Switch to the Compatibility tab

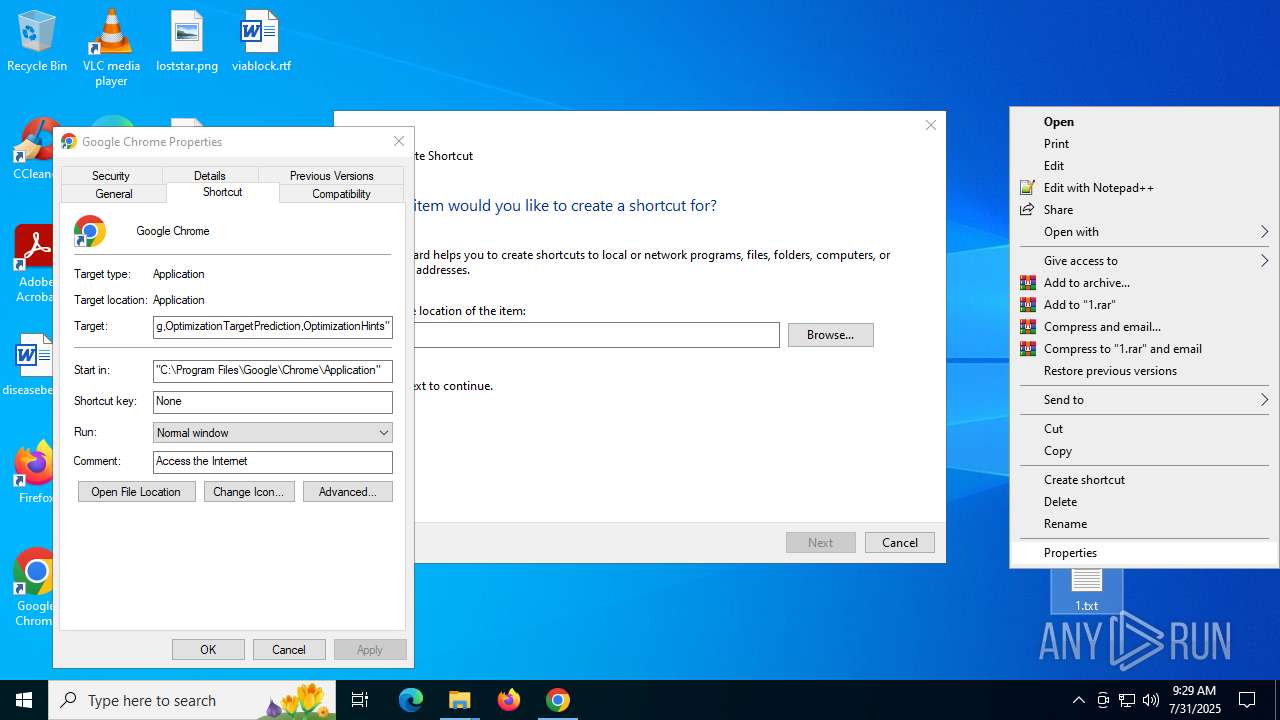(x=341, y=193)
